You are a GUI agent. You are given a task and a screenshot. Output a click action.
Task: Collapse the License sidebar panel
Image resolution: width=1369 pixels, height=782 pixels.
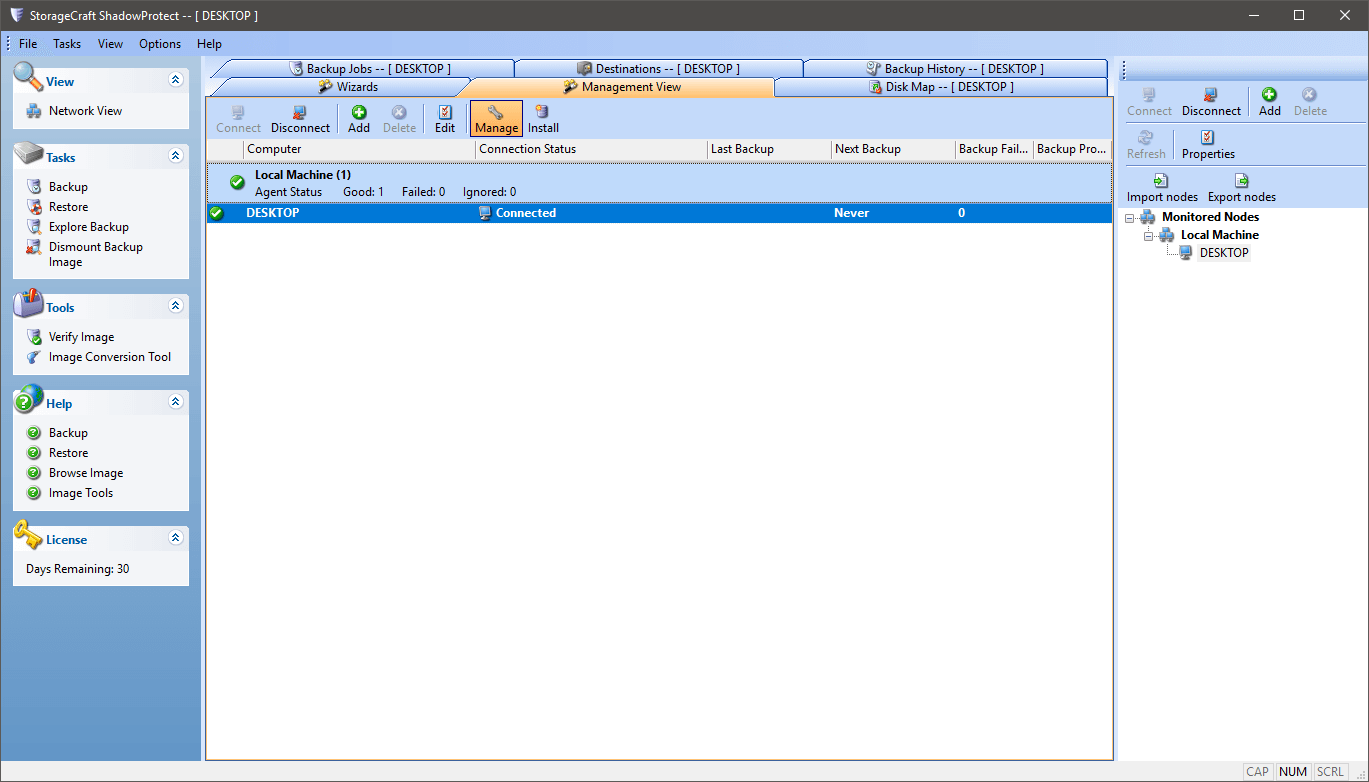click(176, 538)
